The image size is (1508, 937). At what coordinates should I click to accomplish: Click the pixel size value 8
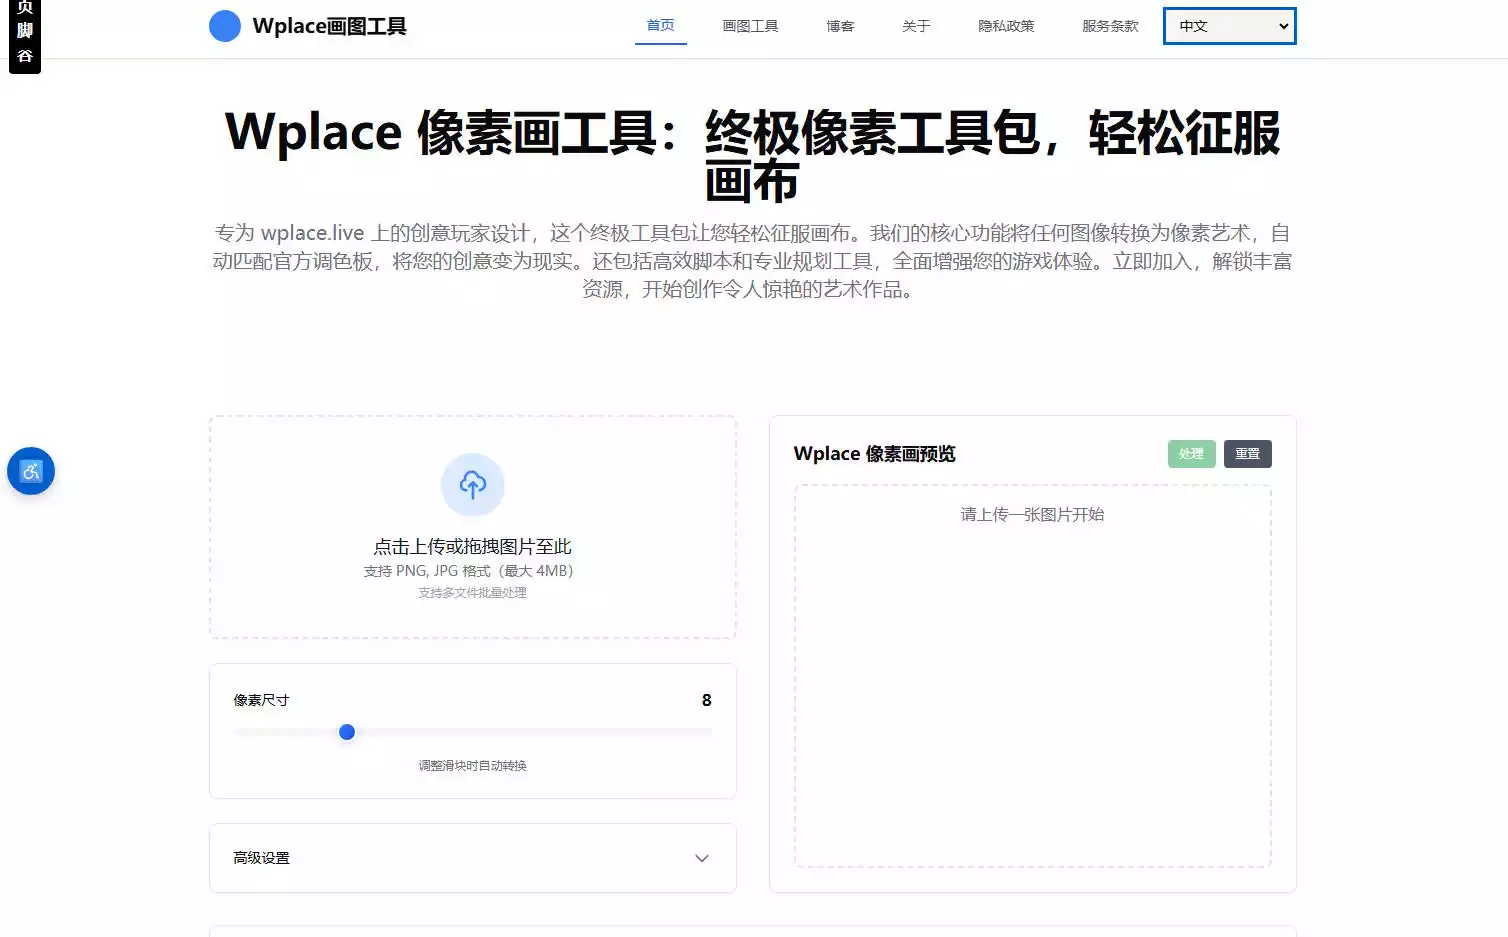pos(707,700)
